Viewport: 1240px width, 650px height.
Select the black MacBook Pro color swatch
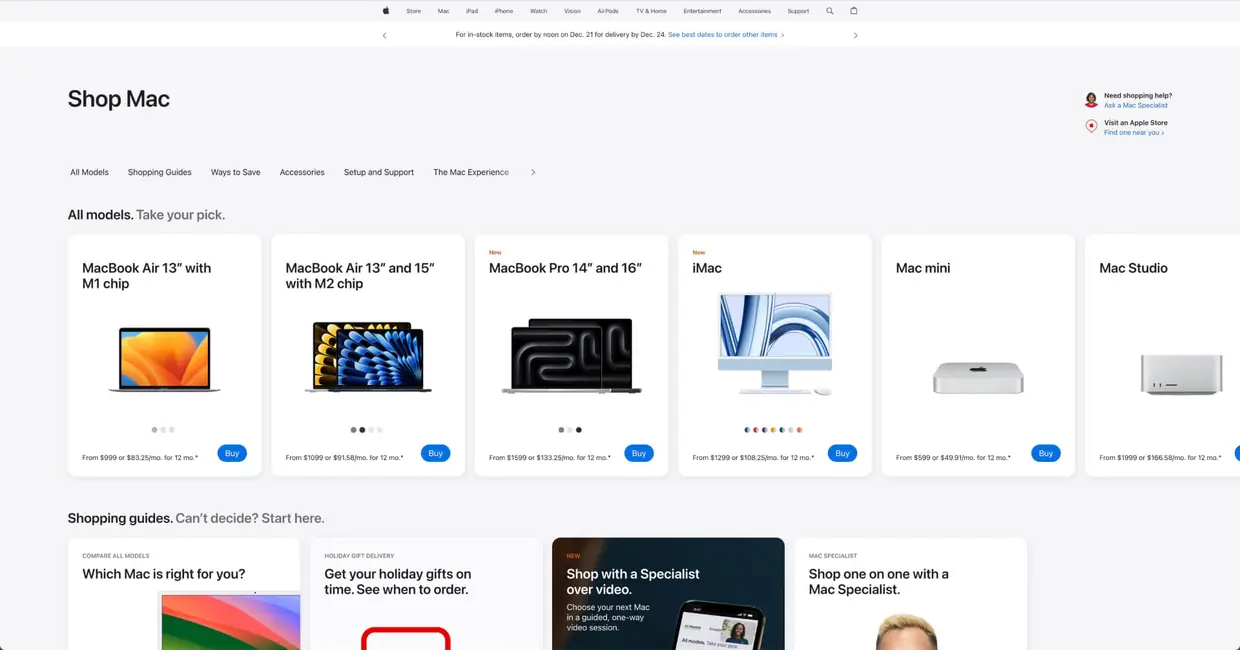point(579,430)
